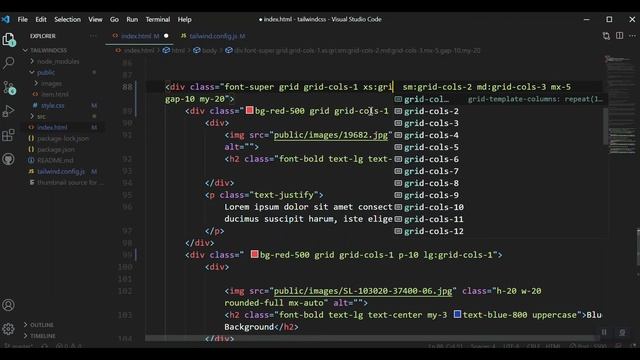Click the red bg-red-500 swatch on line 99
640x360 pixels.
pyautogui.click(x=254, y=254)
